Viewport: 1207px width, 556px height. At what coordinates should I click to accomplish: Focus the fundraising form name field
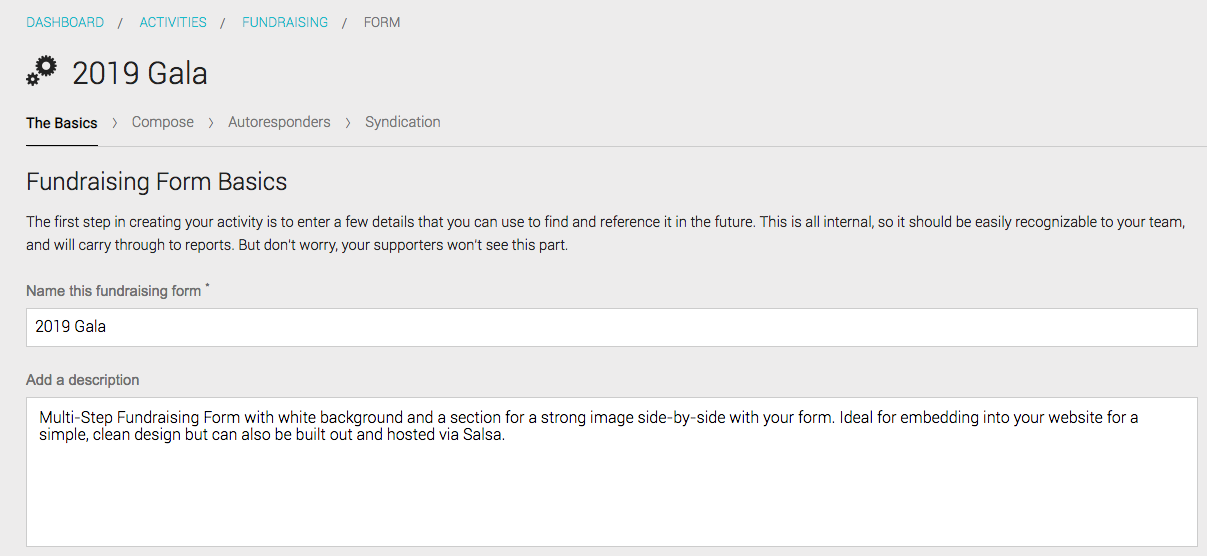click(x=612, y=327)
